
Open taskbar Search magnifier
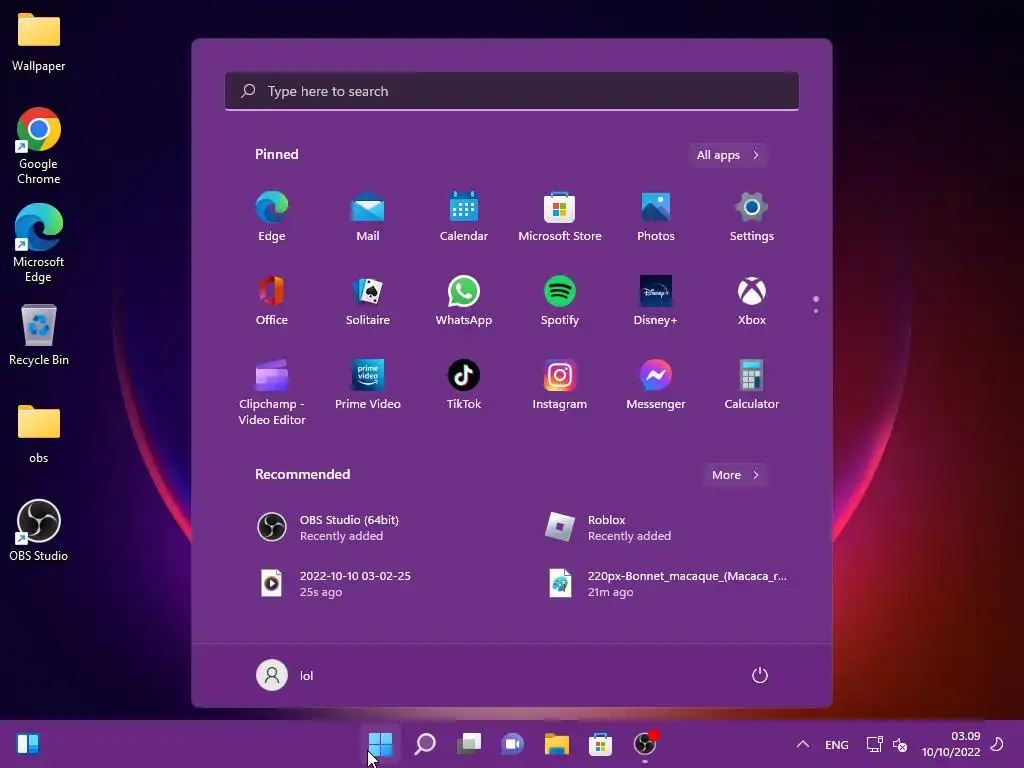point(425,743)
